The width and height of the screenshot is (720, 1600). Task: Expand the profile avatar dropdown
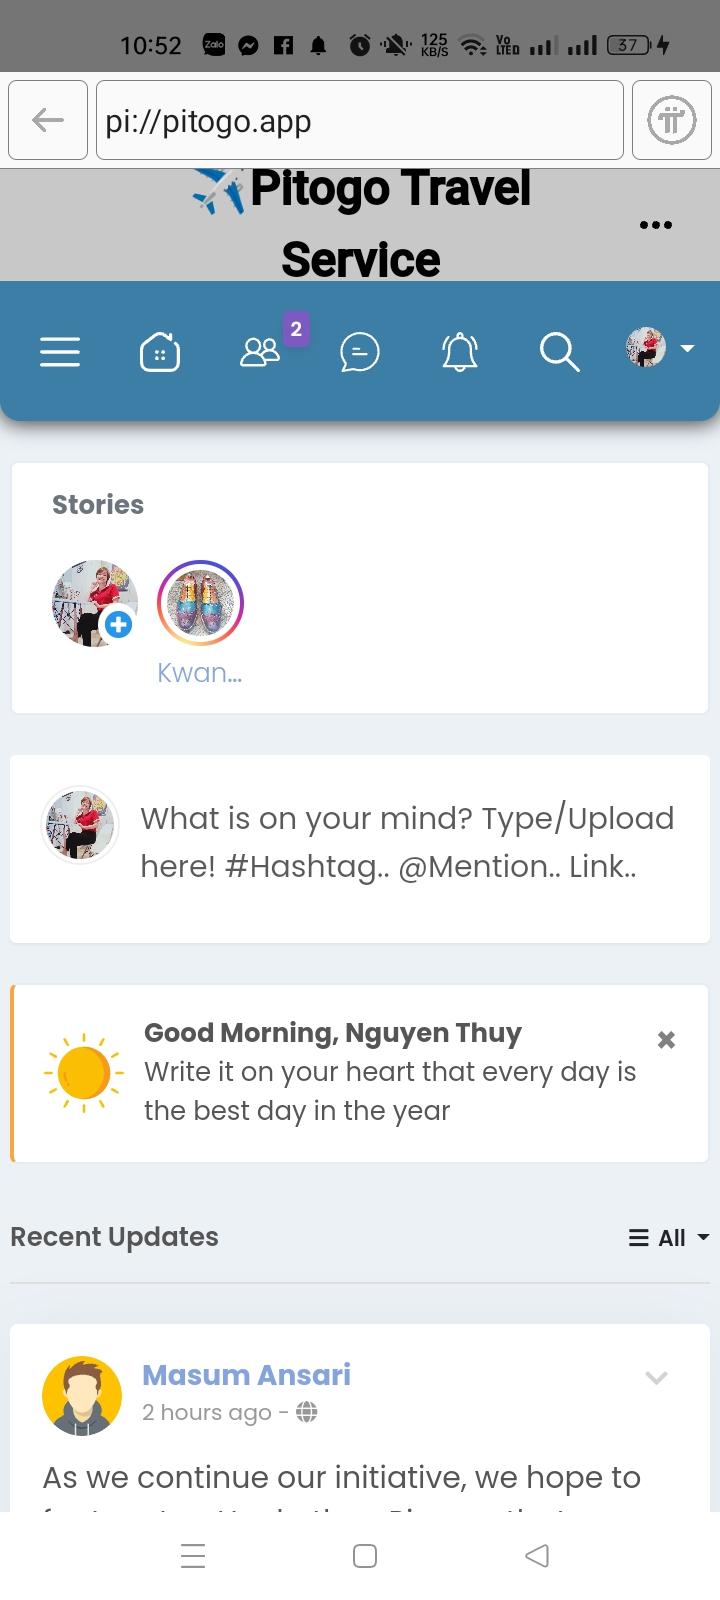pos(660,348)
